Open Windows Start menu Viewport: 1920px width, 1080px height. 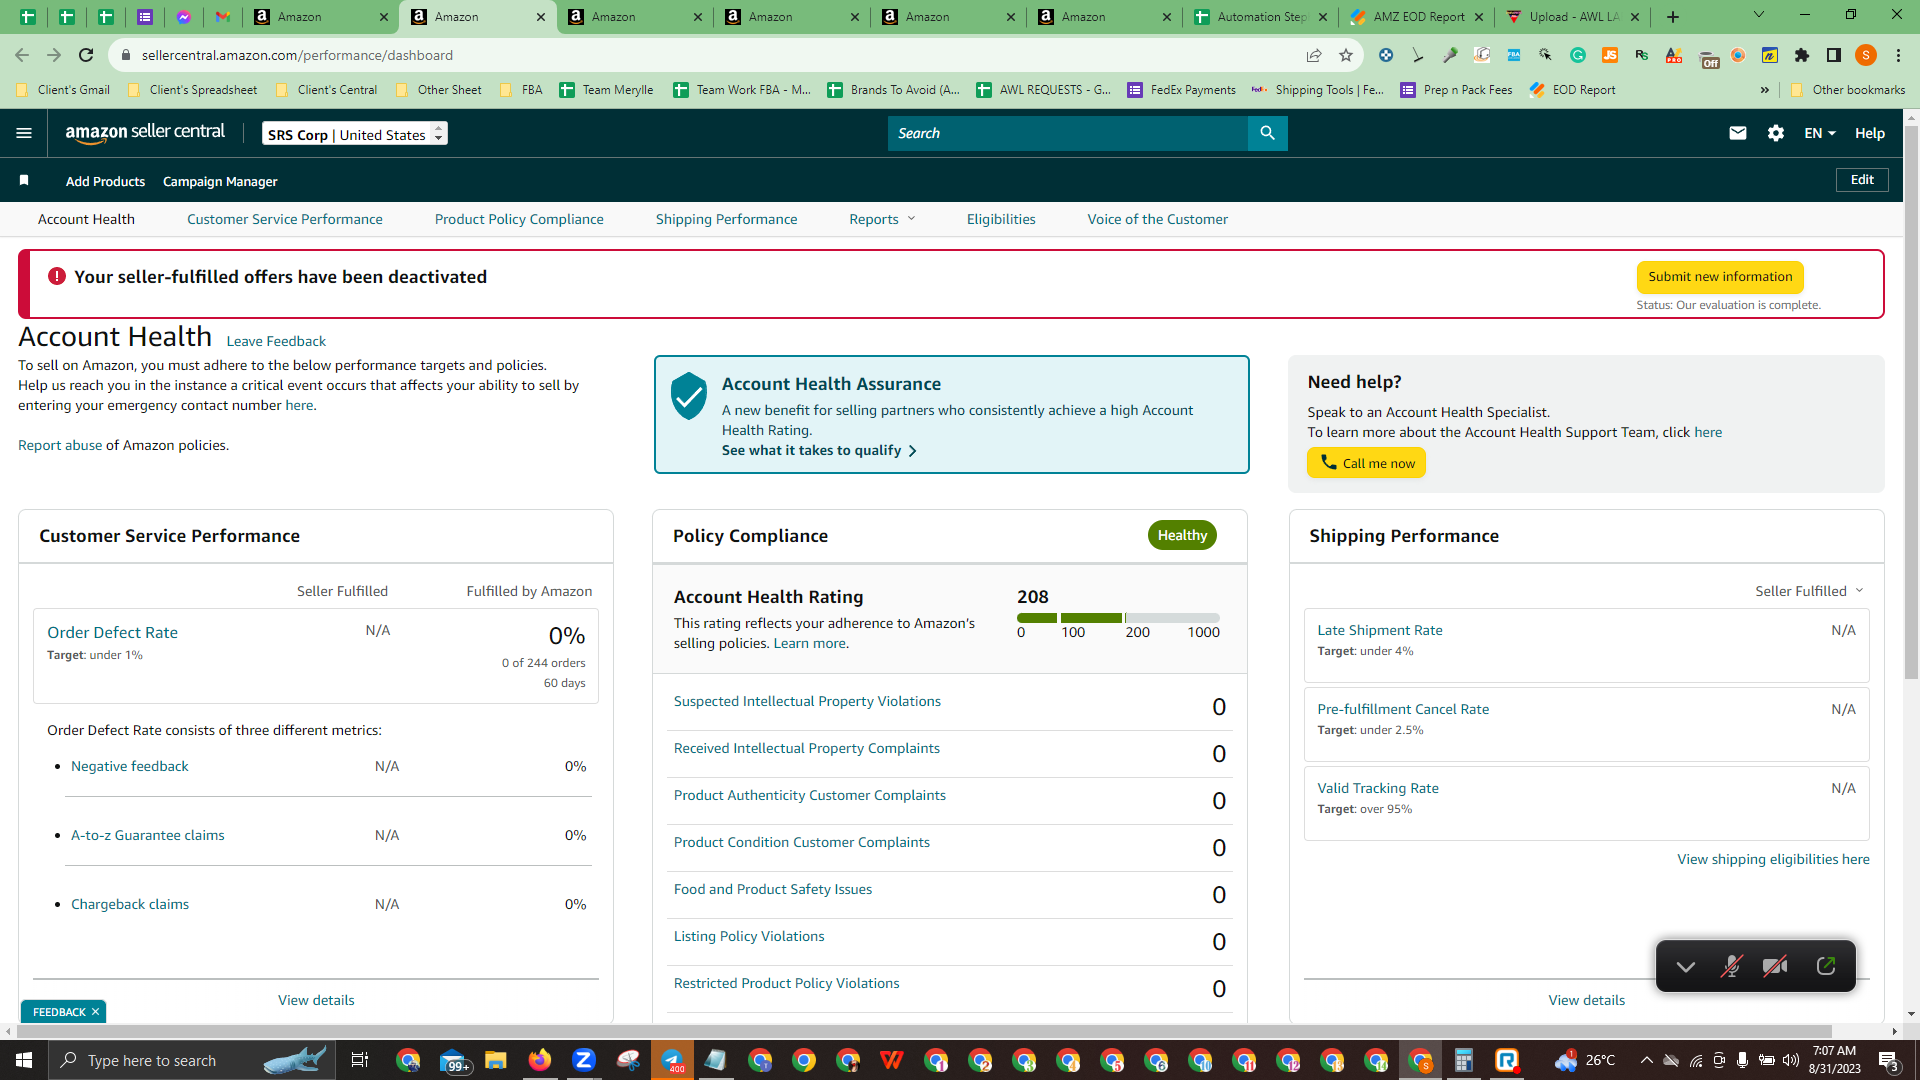tap(24, 1060)
